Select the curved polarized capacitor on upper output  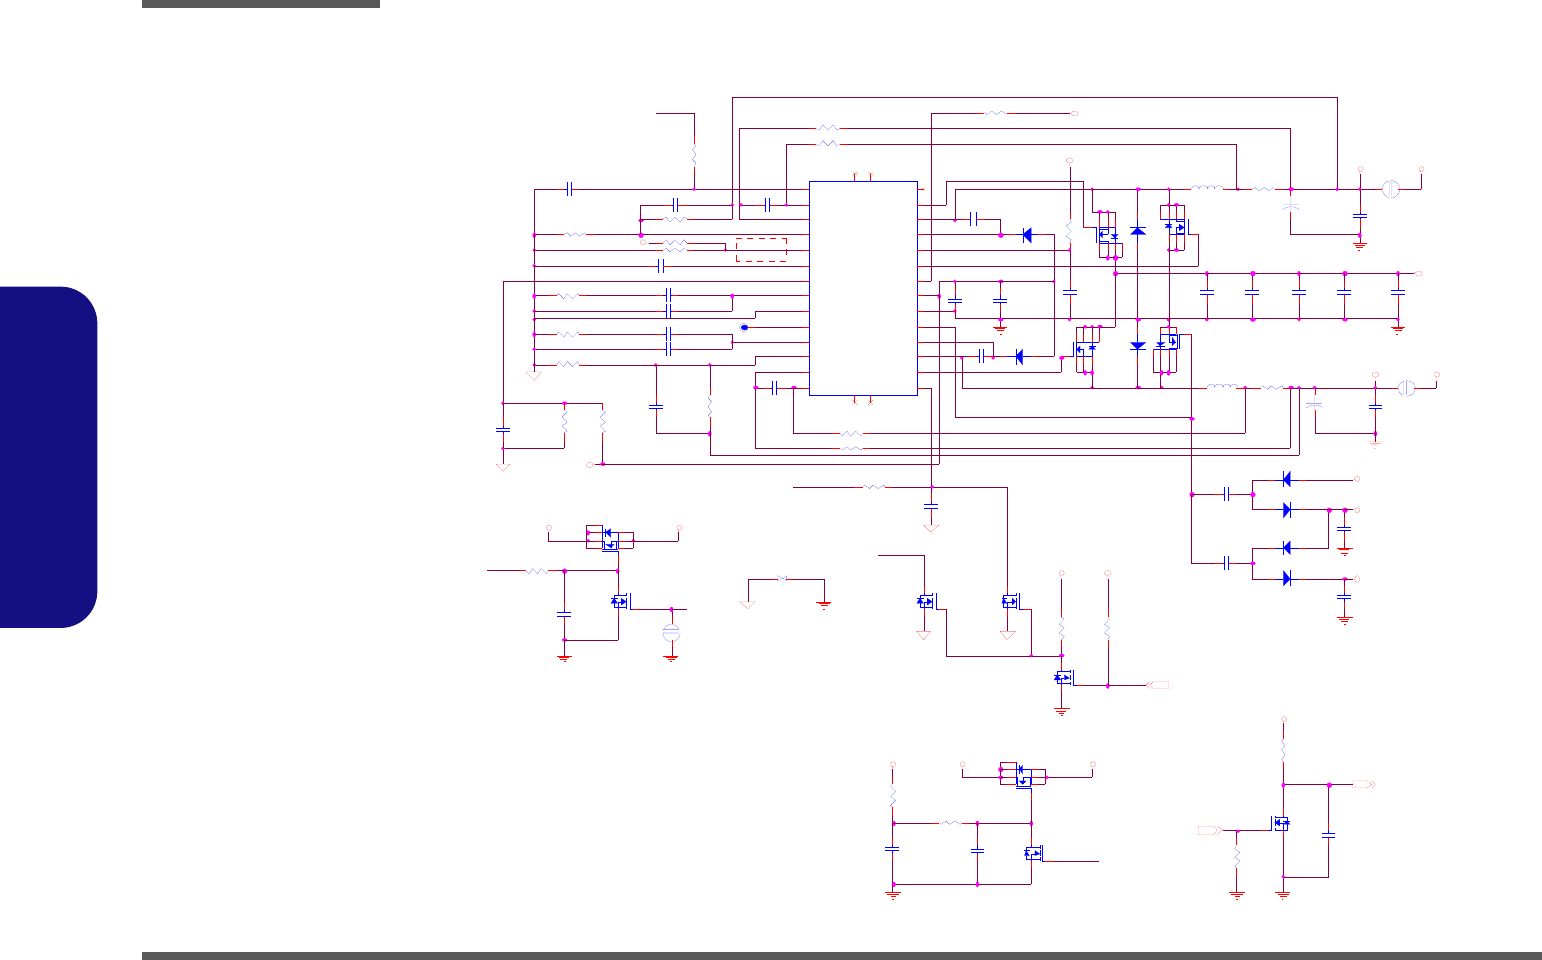click(1291, 209)
